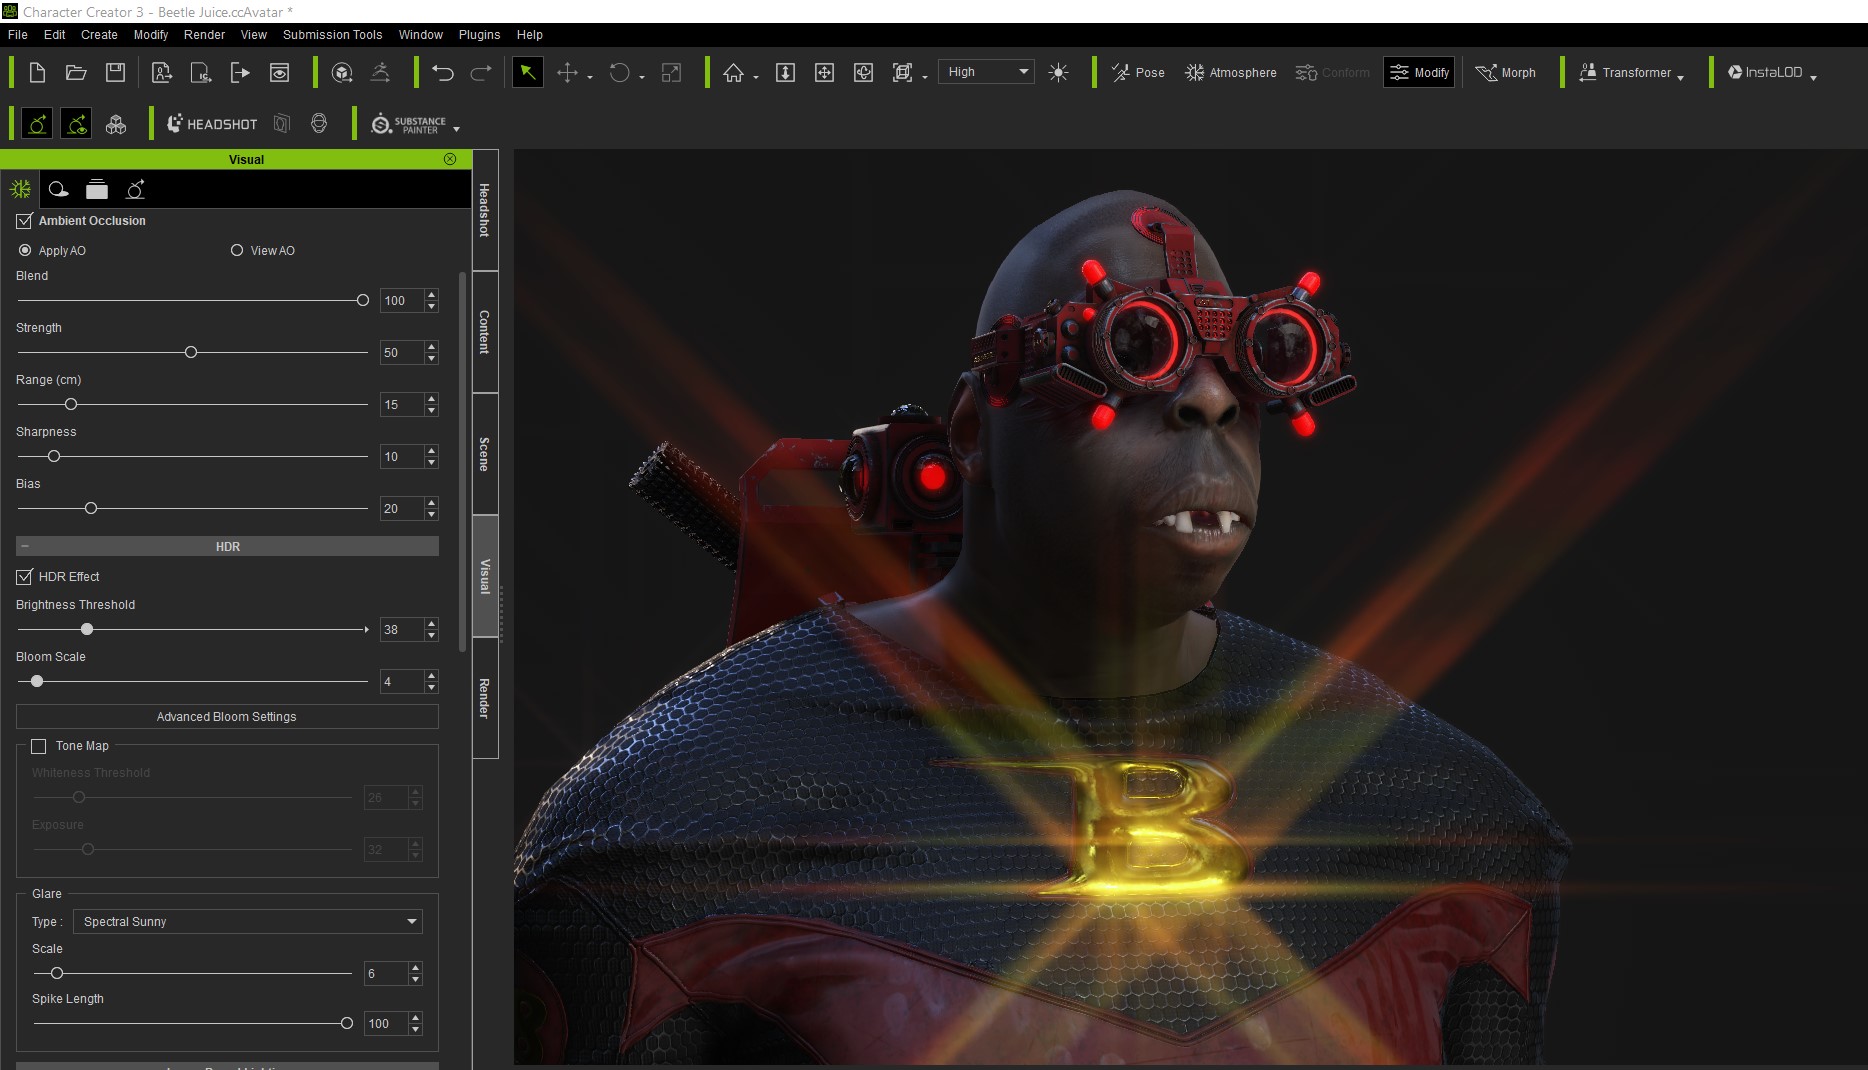Switch to the Content side tab
The height and width of the screenshot is (1070, 1868).
(x=485, y=332)
